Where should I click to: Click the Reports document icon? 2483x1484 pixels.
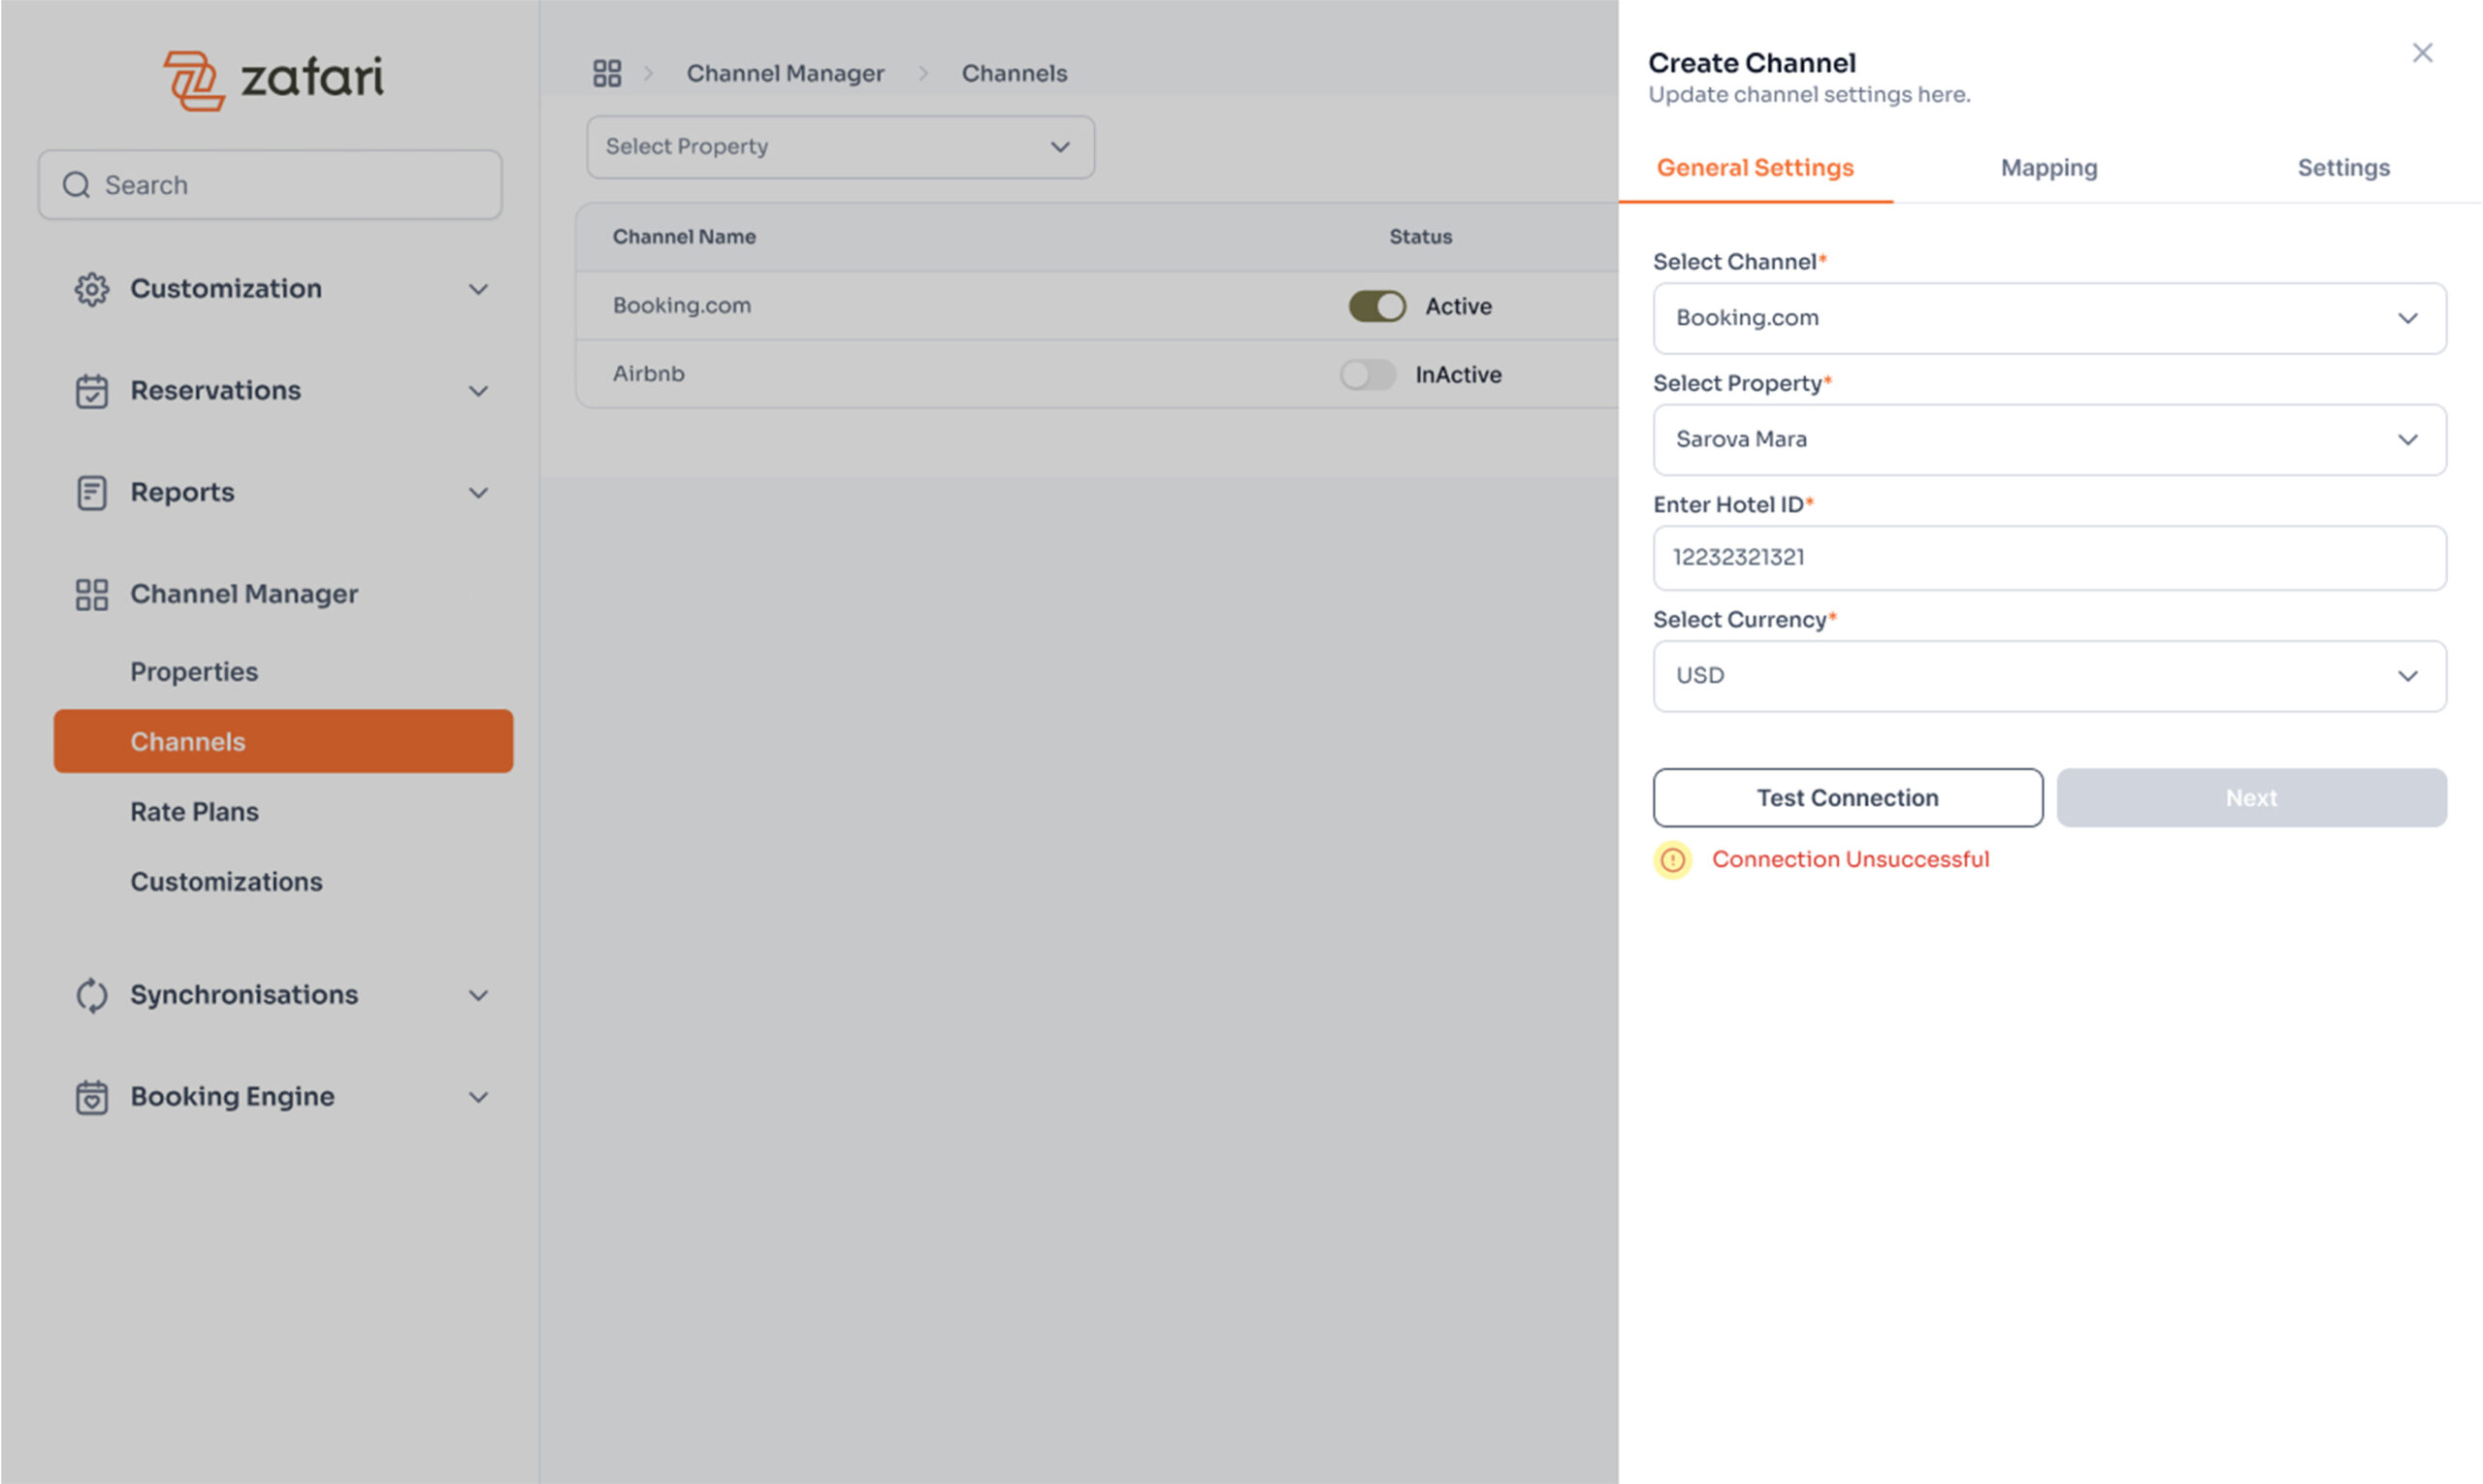tap(91, 493)
